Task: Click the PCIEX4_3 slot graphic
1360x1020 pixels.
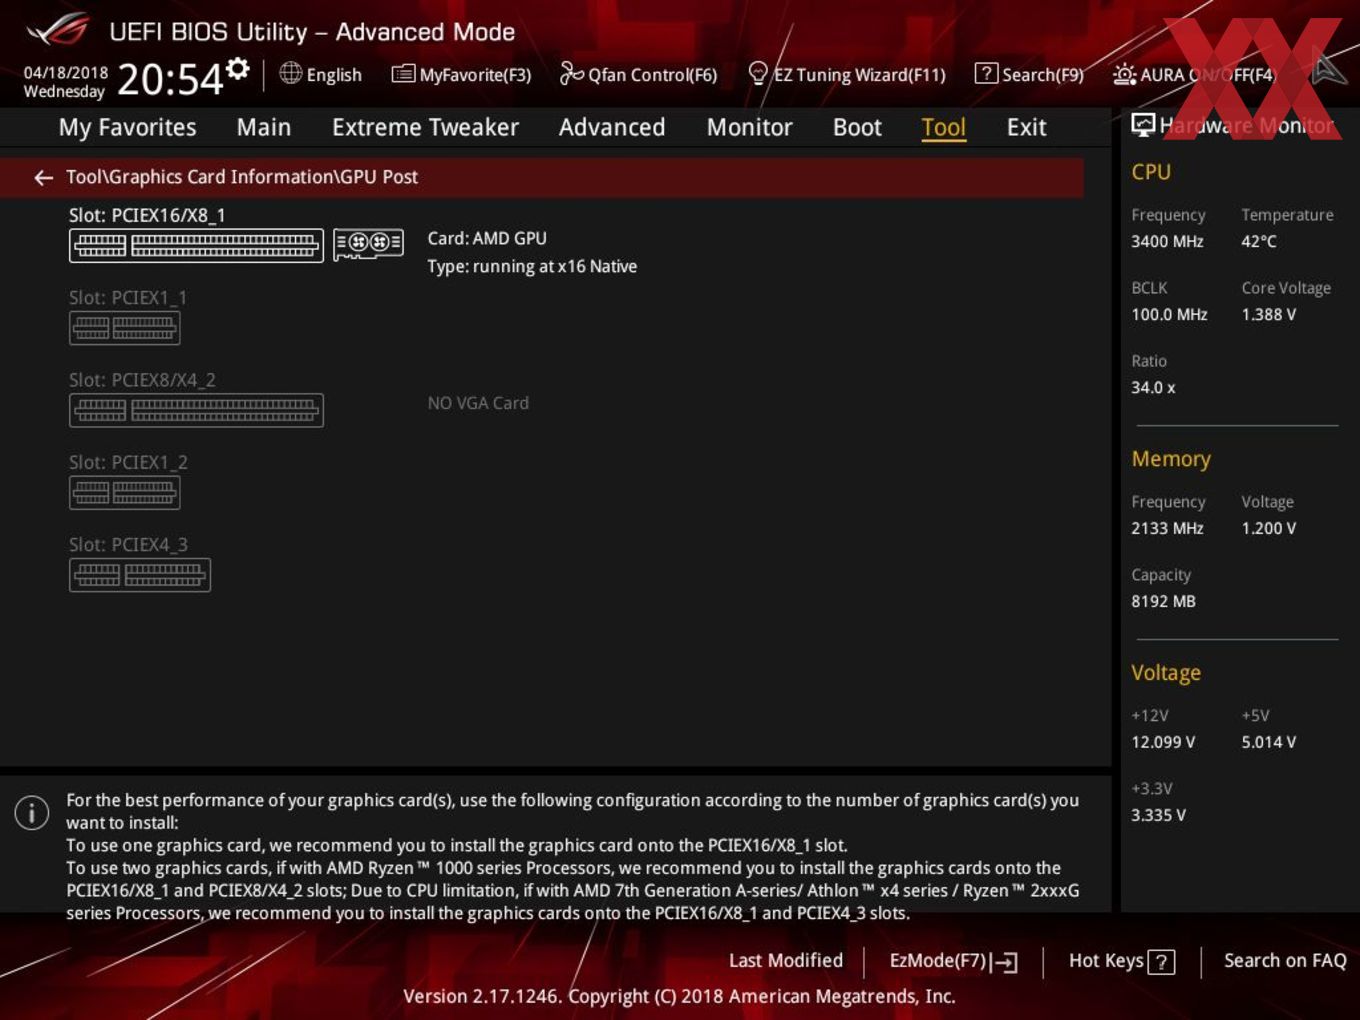Action: (140, 575)
